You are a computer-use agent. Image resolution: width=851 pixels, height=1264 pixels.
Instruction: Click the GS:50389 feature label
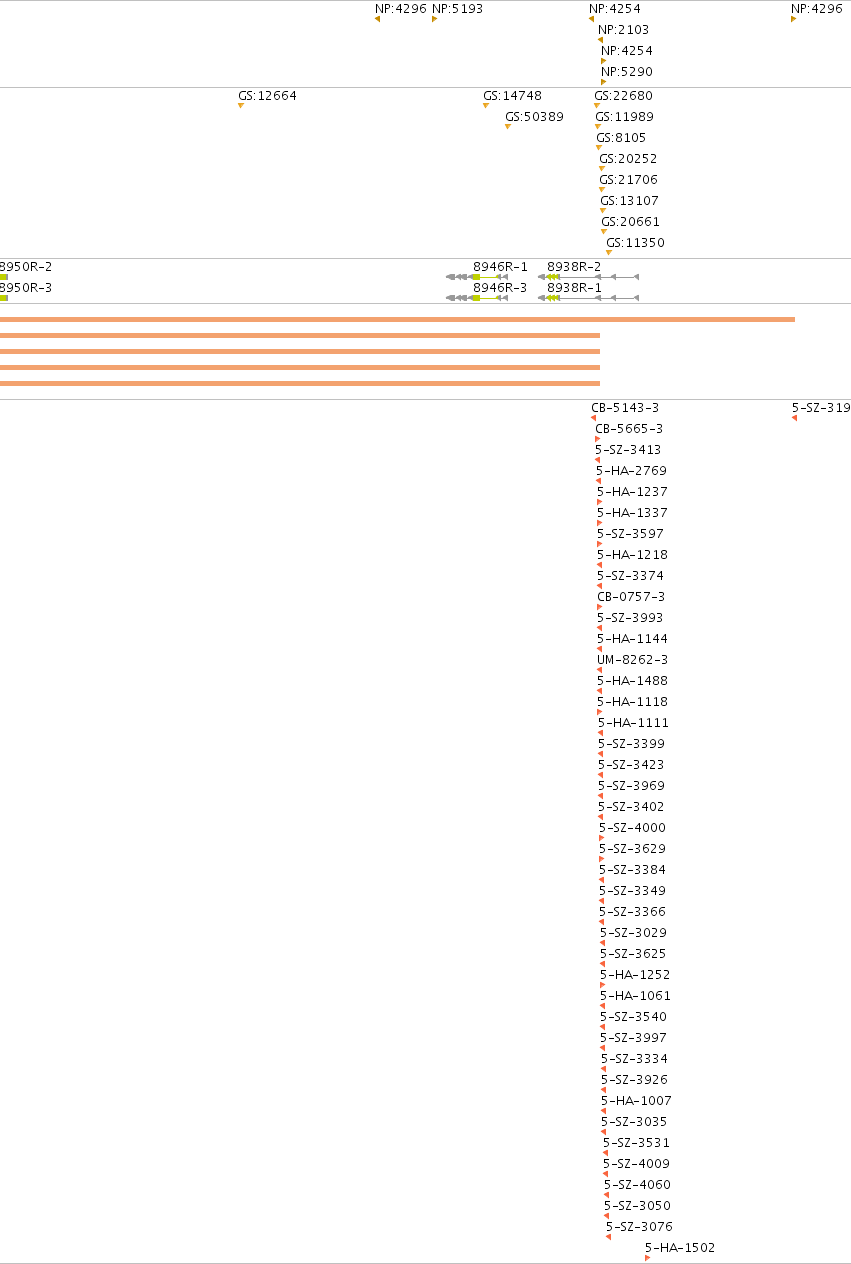(534, 117)
